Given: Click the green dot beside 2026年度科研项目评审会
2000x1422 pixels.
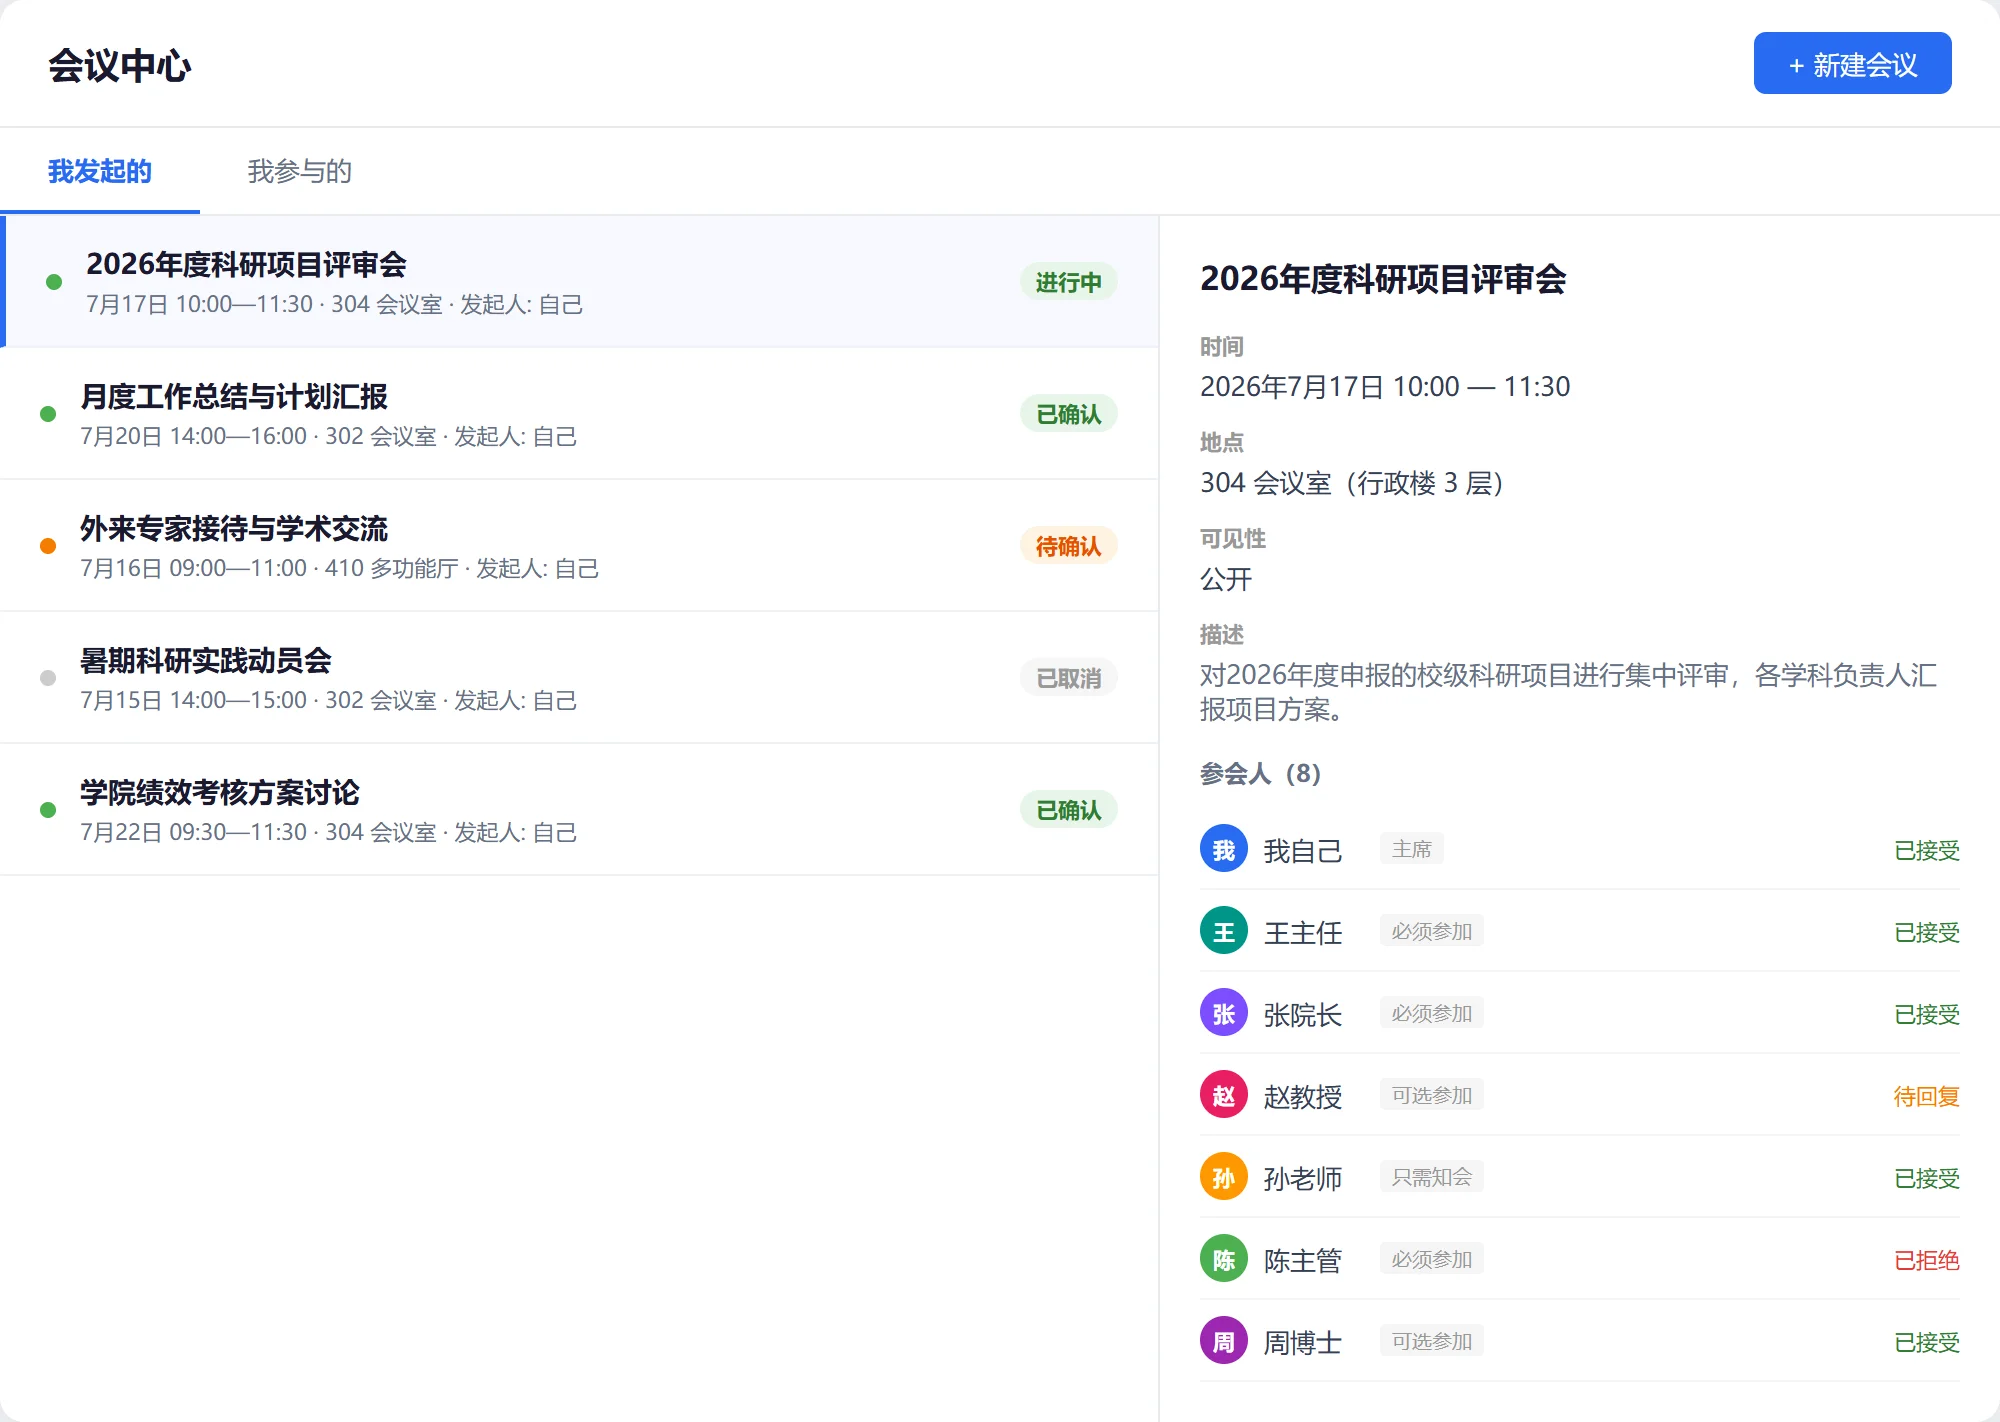Looking at the screenshot, I should click(x=54, y=282).
